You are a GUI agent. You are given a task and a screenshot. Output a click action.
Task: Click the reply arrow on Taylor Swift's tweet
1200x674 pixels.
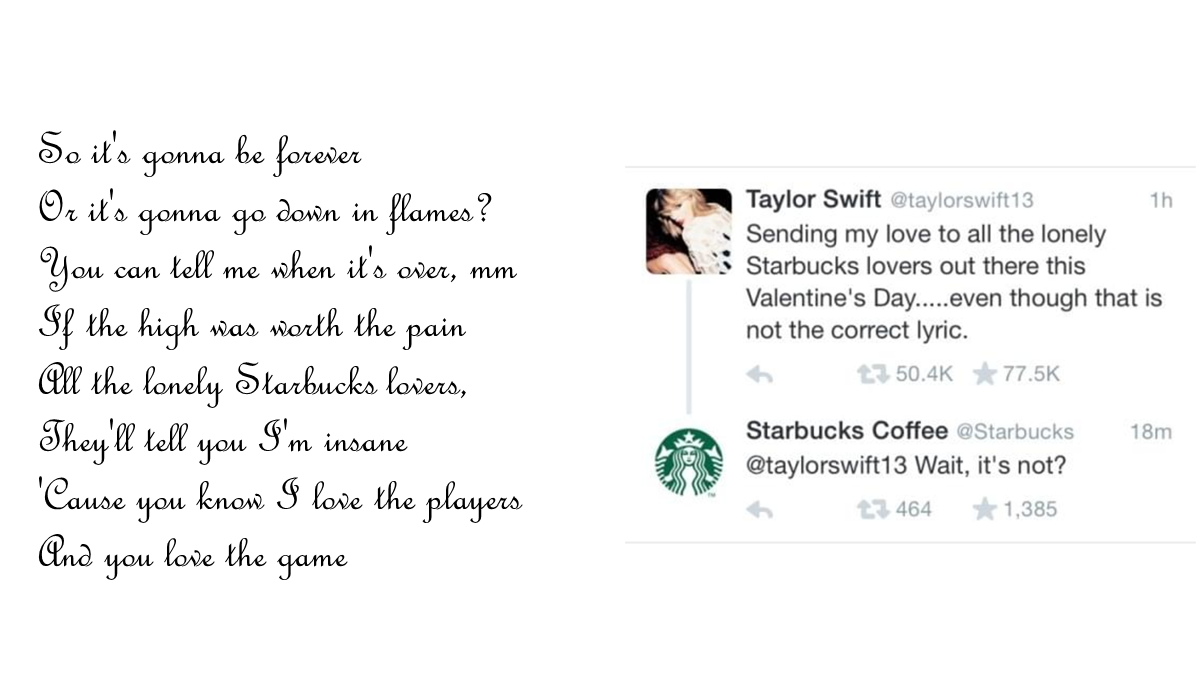(760, 374)
